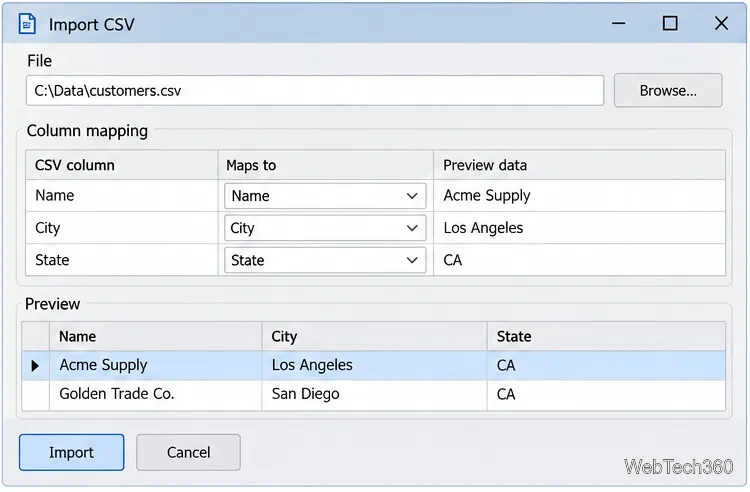This screenshot has width=750, height=492.
Task: Maximize the Import CSV window
Action: [x=670, y=23]
